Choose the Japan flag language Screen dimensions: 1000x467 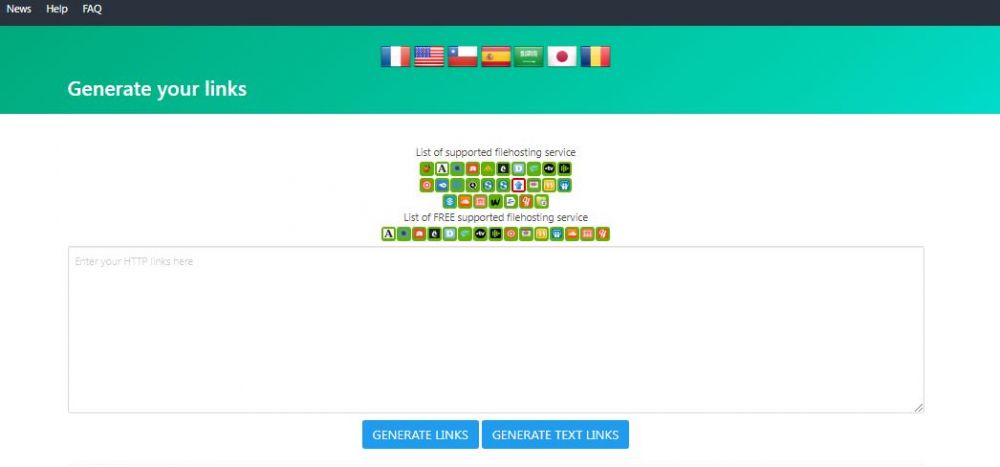click(x=562, y=57)
